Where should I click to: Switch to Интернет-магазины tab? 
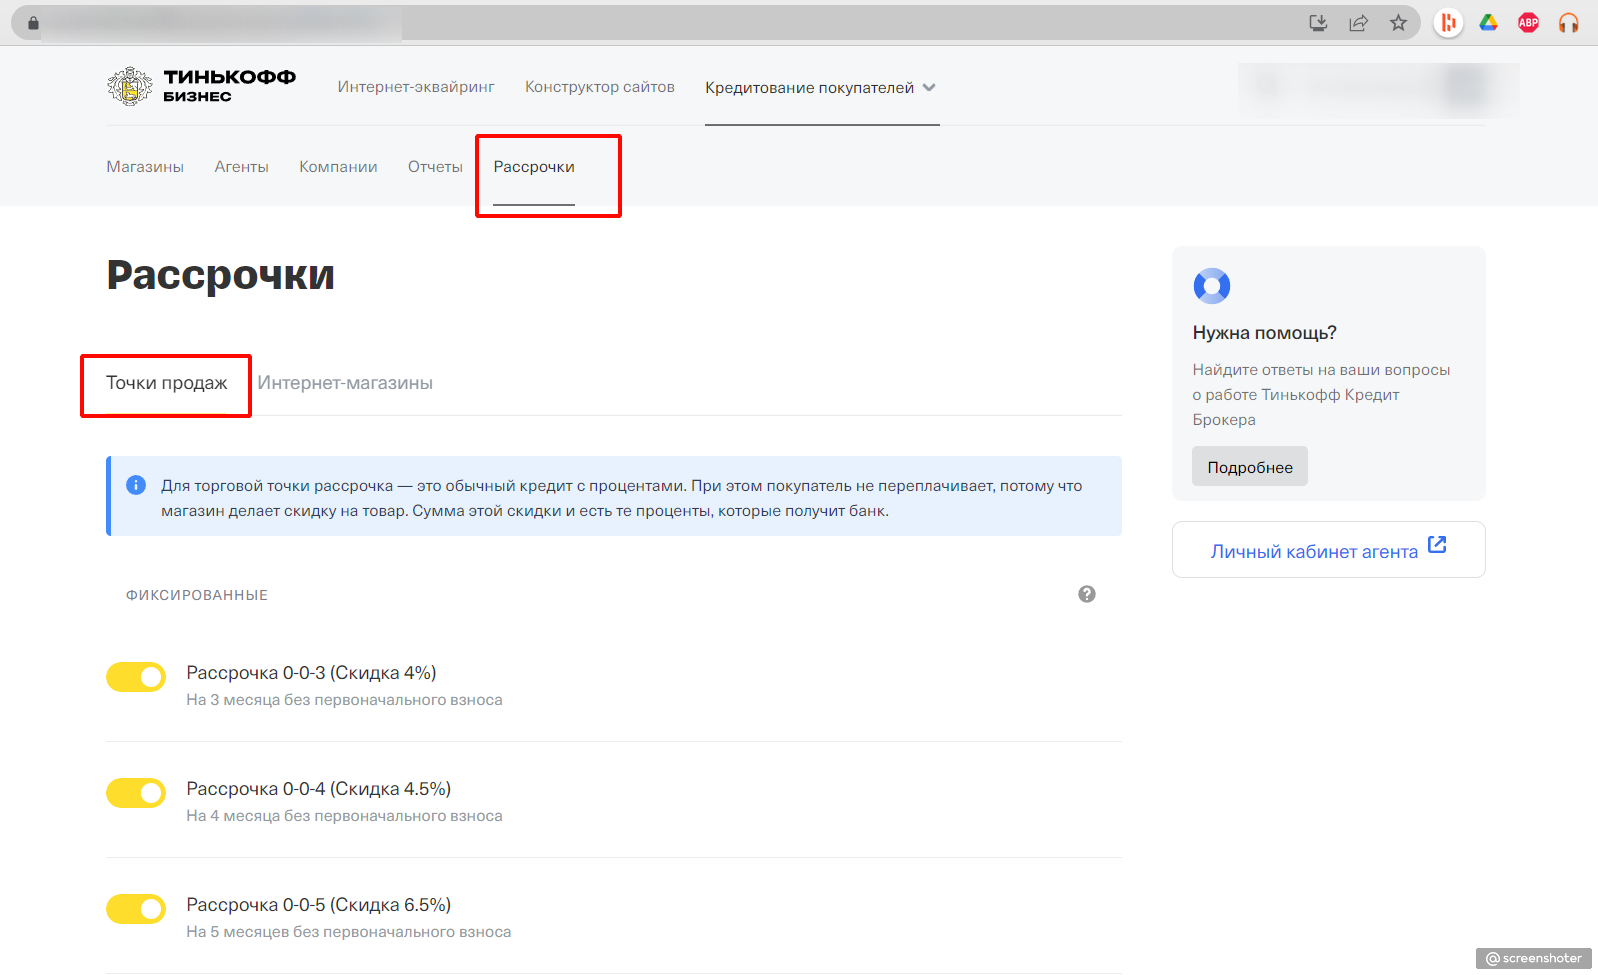(x=345, y=383)
